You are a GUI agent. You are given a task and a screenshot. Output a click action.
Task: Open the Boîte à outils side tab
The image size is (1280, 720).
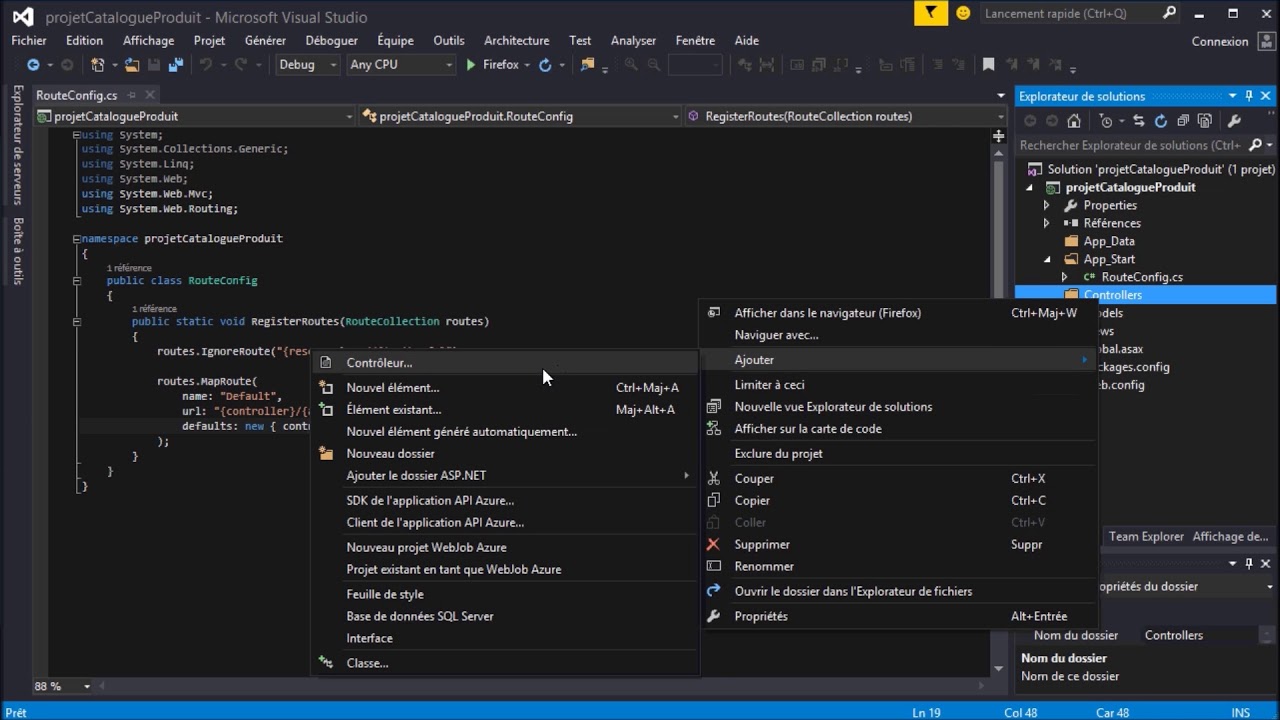(x=17, y=251)
